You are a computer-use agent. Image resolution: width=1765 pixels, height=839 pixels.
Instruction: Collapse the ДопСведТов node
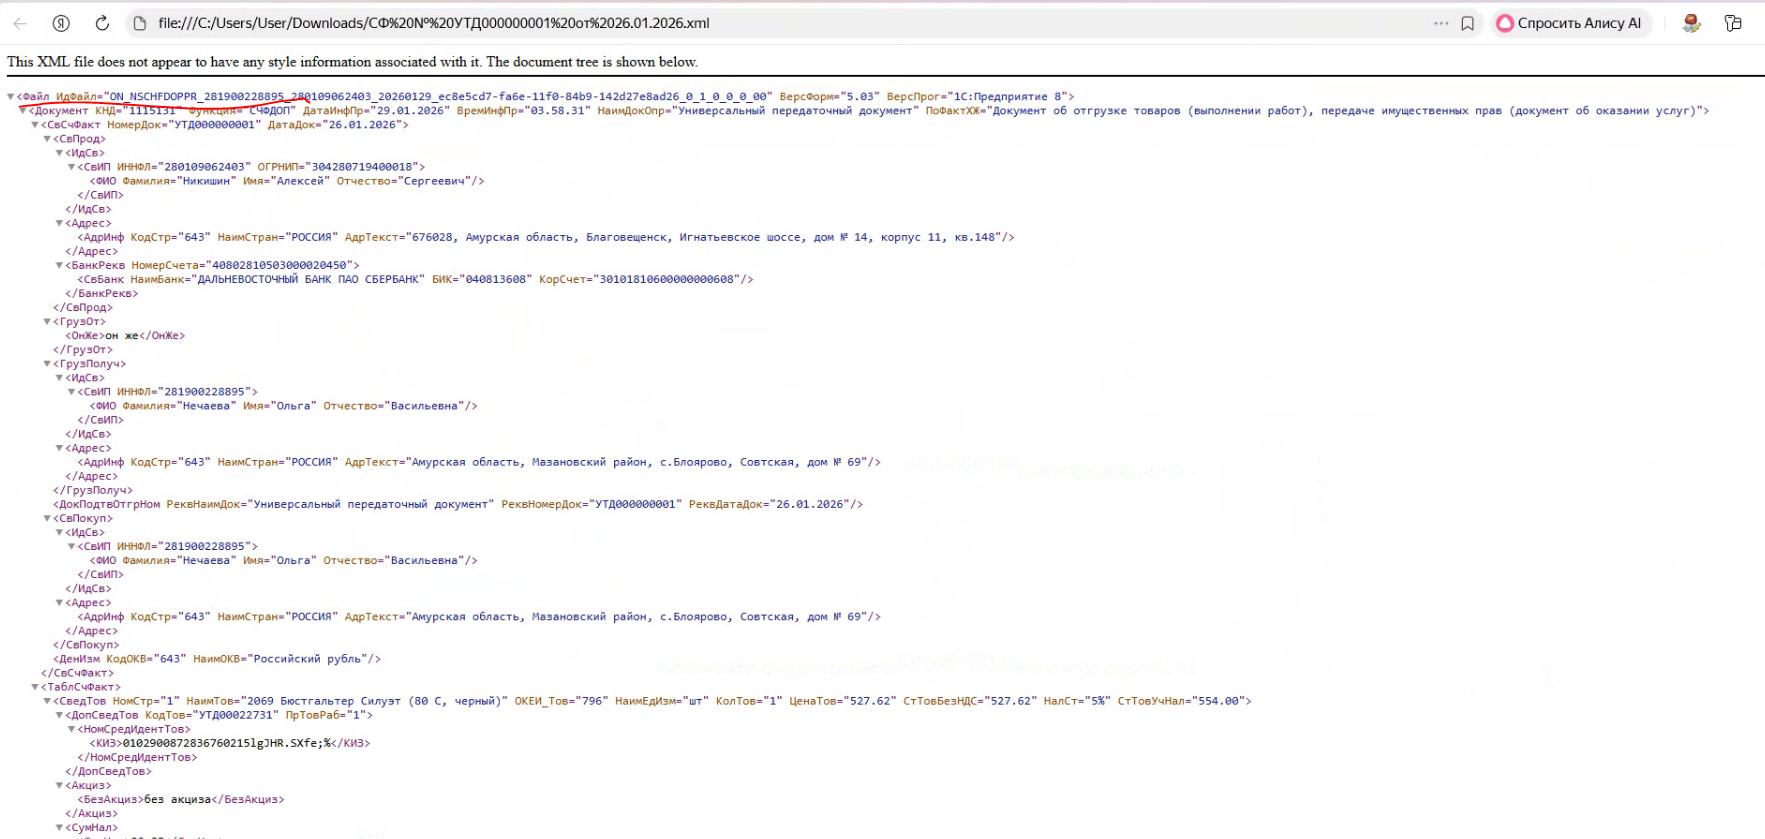coord(59,715)
